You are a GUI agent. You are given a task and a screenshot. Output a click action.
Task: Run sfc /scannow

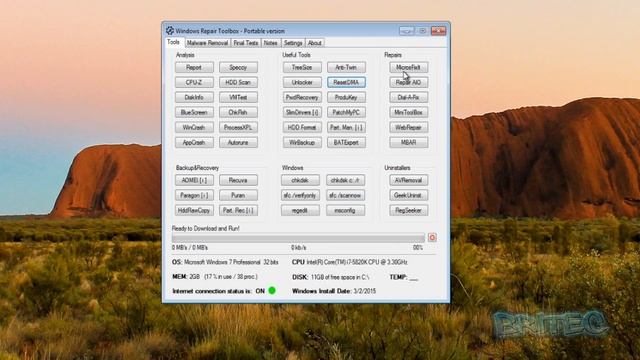pyautogui.click(x=346, y=196)
